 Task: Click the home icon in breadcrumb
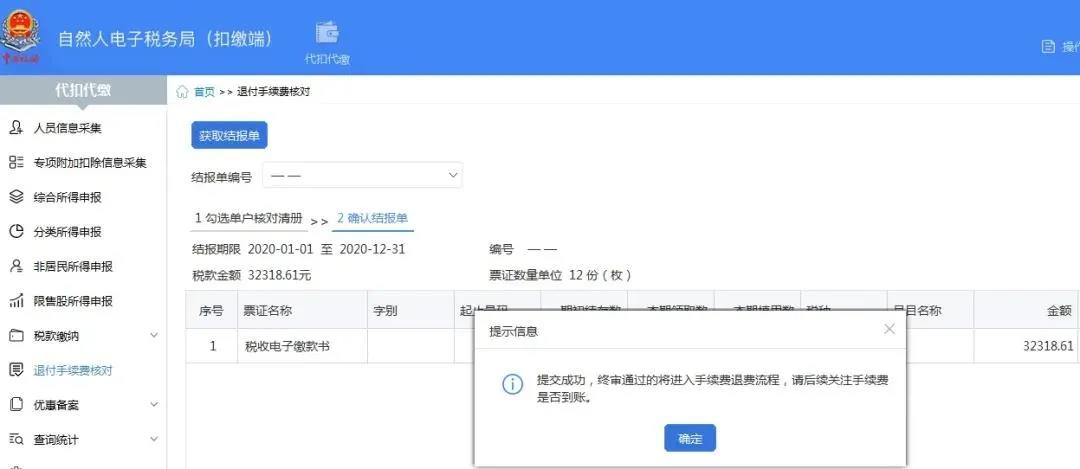183,92
